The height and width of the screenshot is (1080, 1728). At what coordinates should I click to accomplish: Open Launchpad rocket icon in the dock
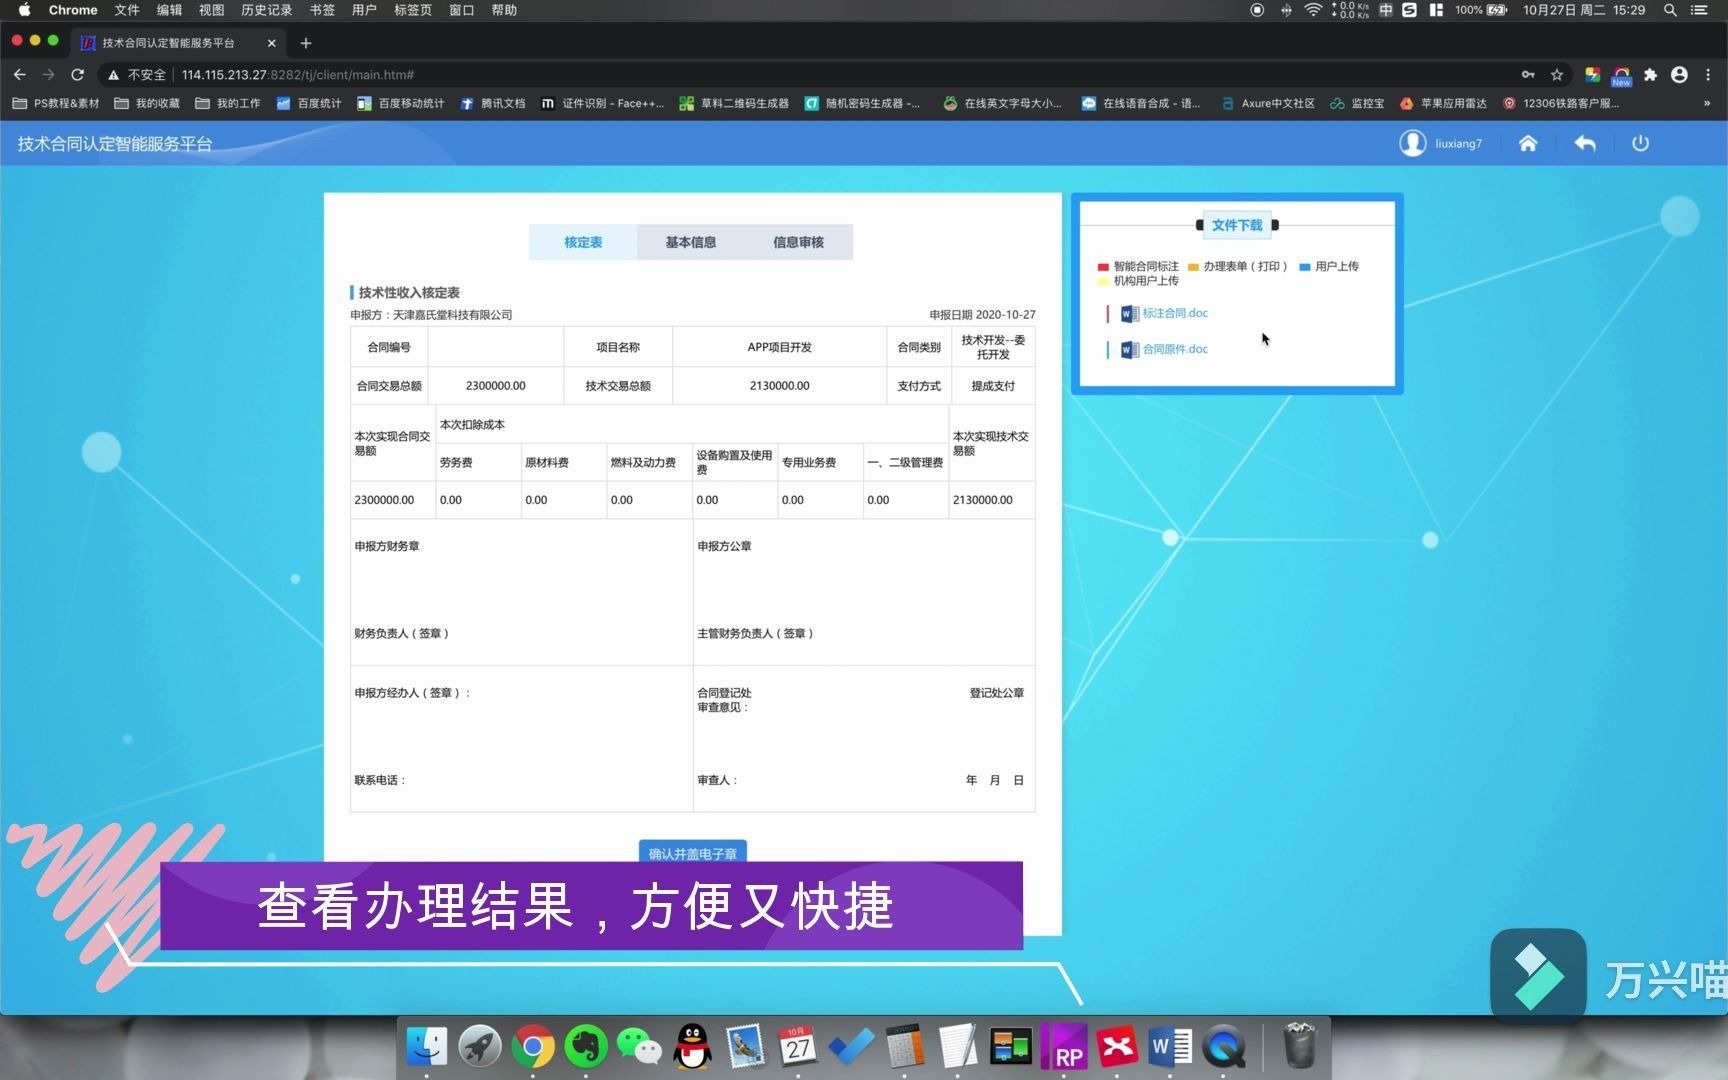click(x=480, y=1047)
